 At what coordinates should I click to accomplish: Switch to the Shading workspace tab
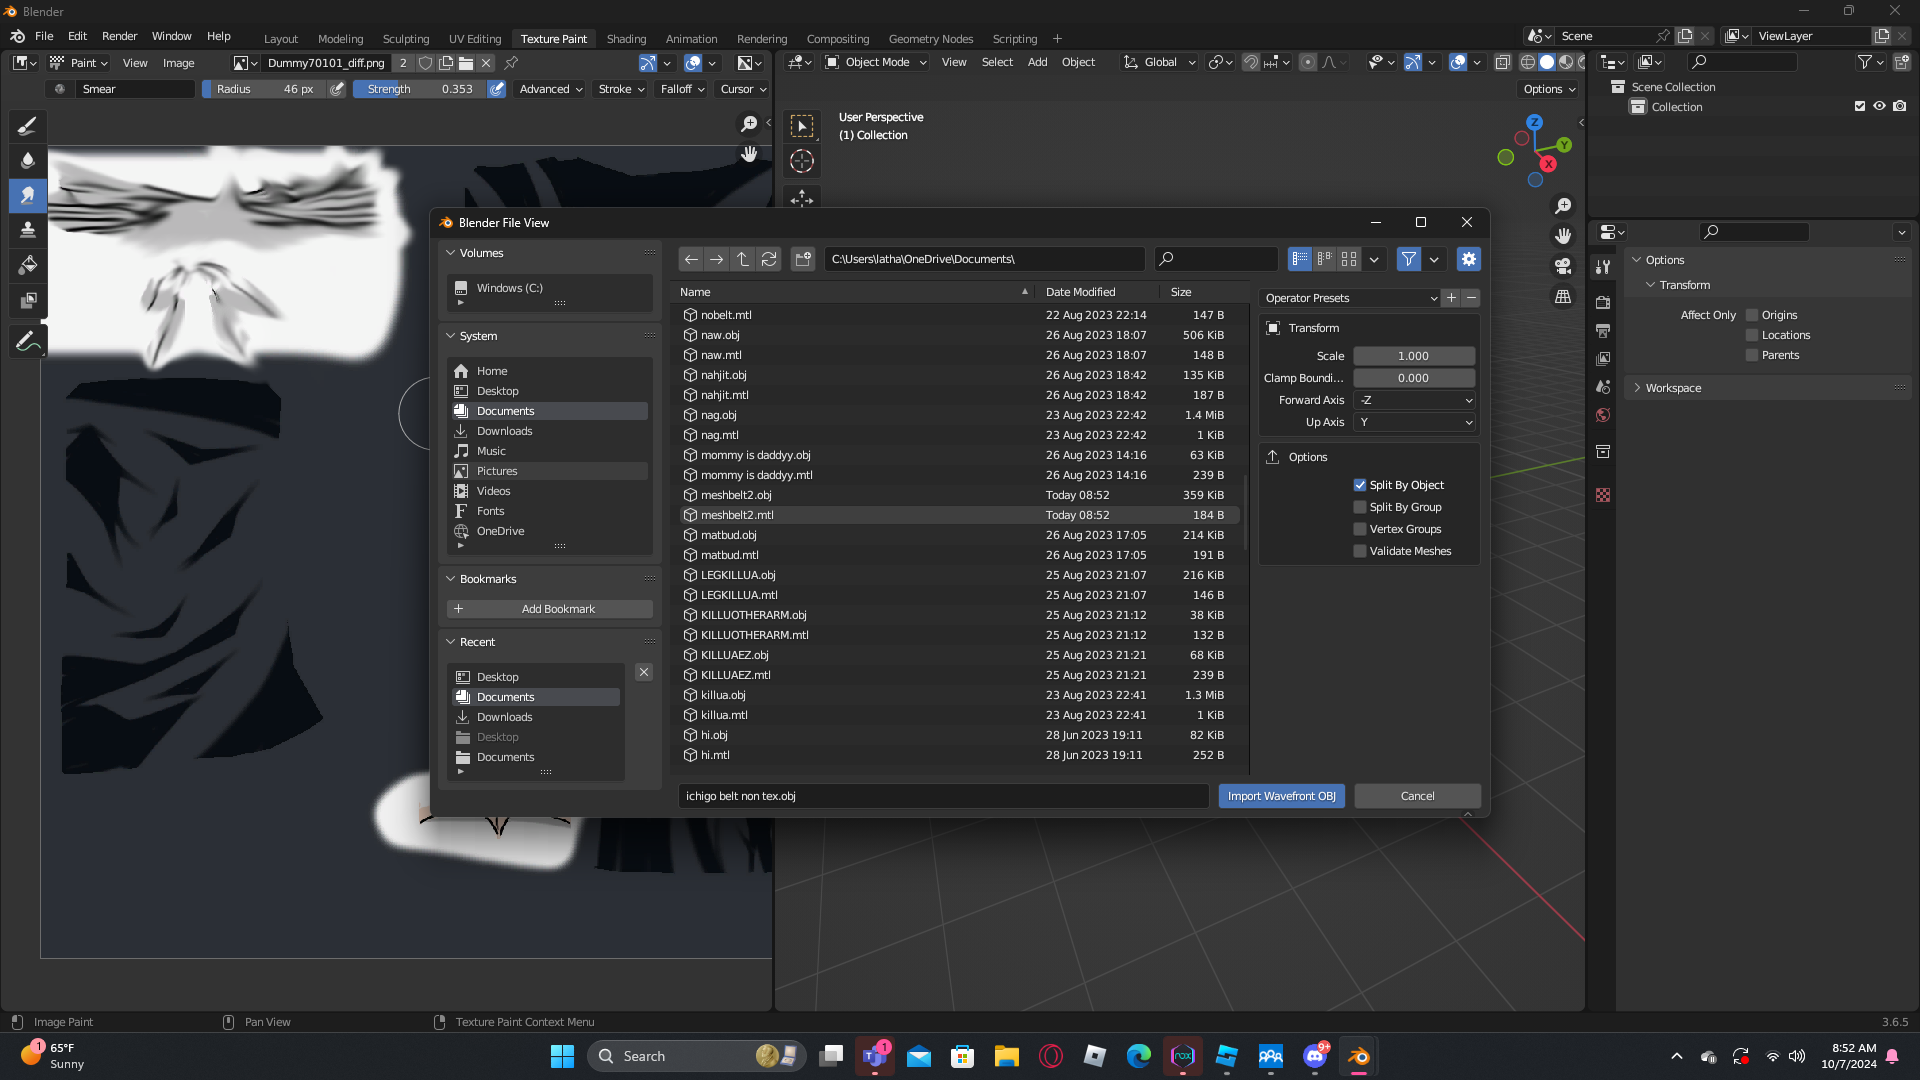tap(626, 39)
